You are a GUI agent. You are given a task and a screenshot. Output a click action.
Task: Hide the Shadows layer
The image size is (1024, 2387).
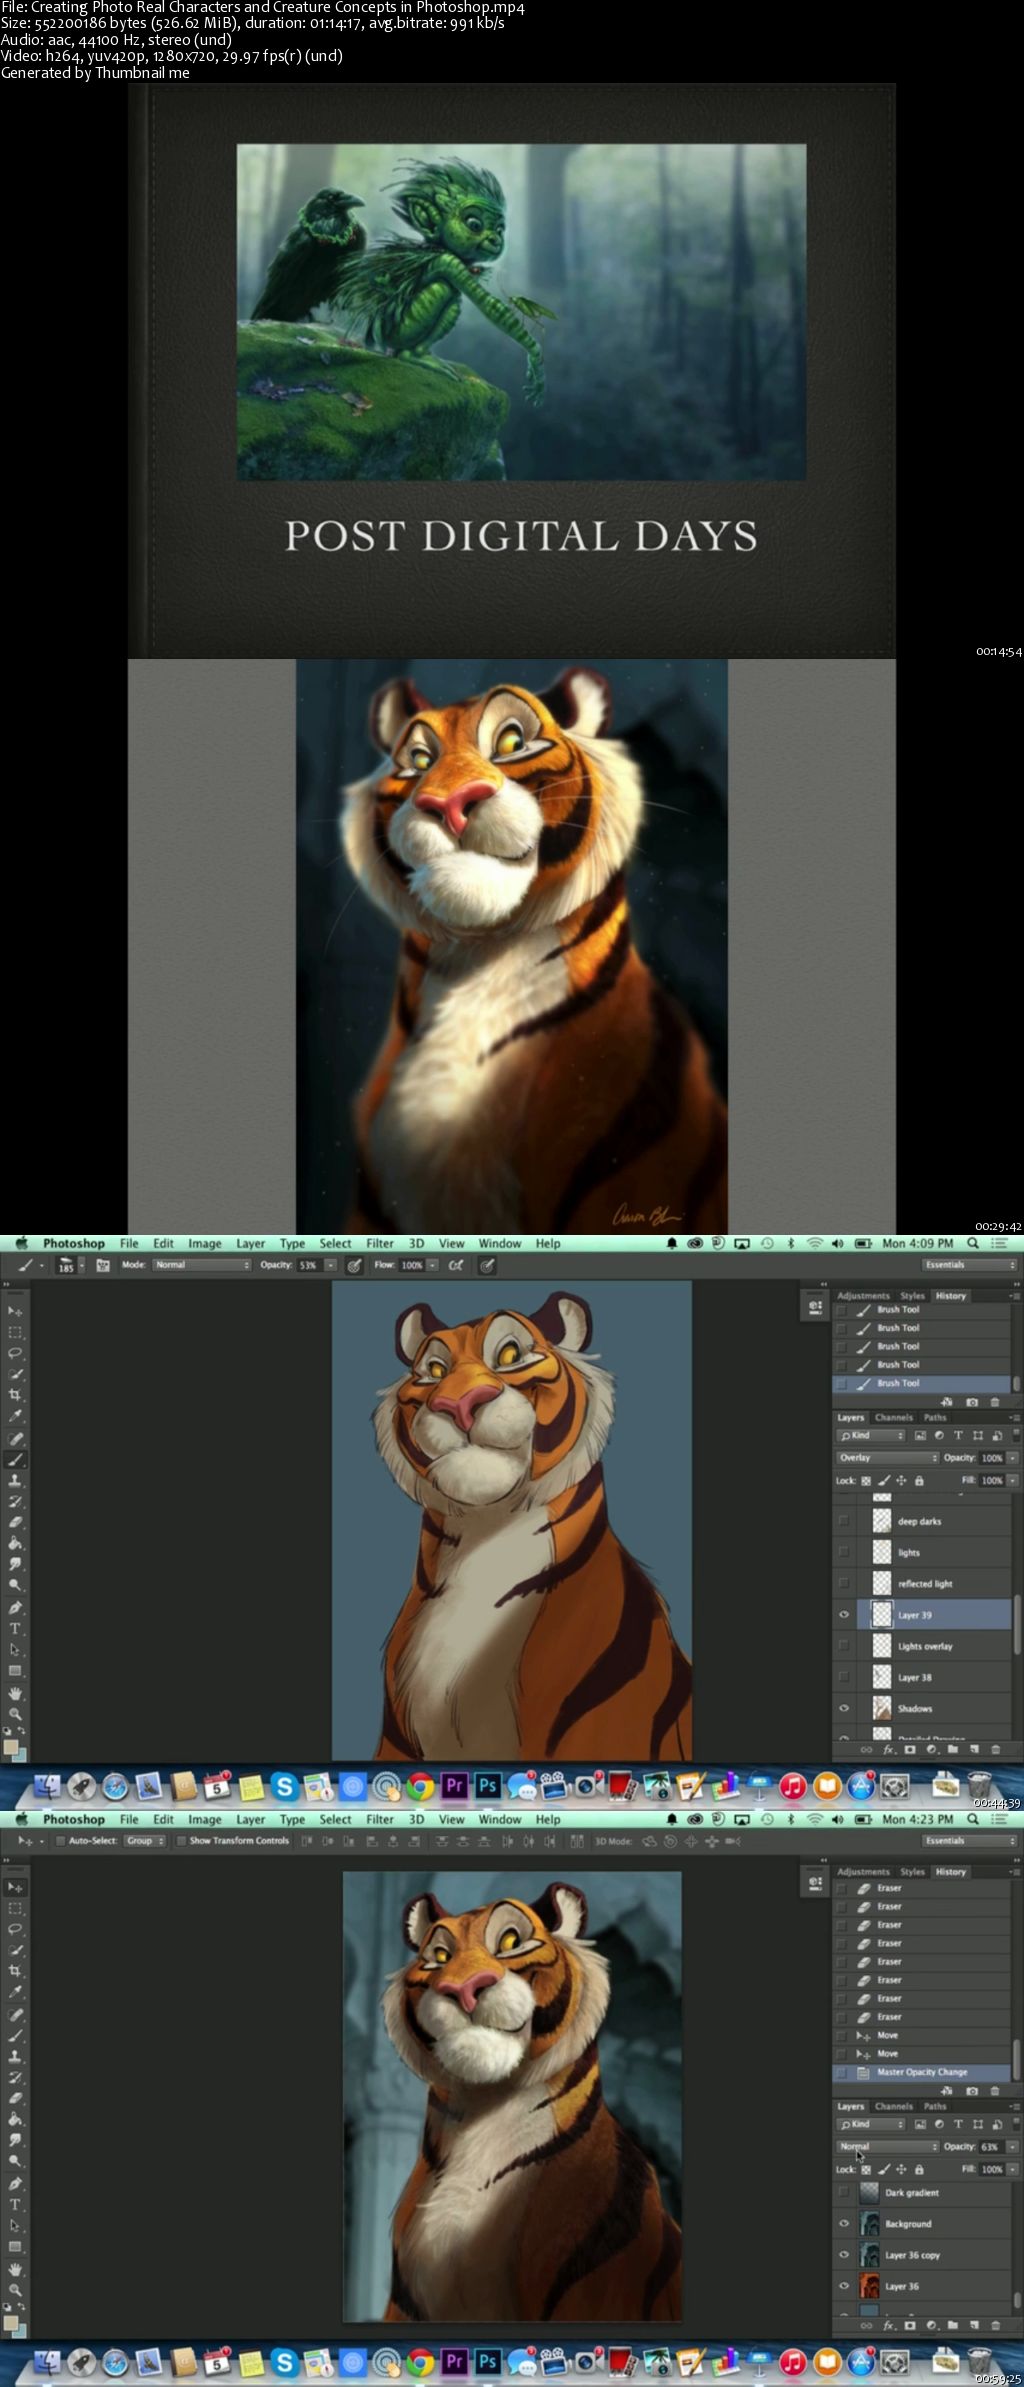844,1708
